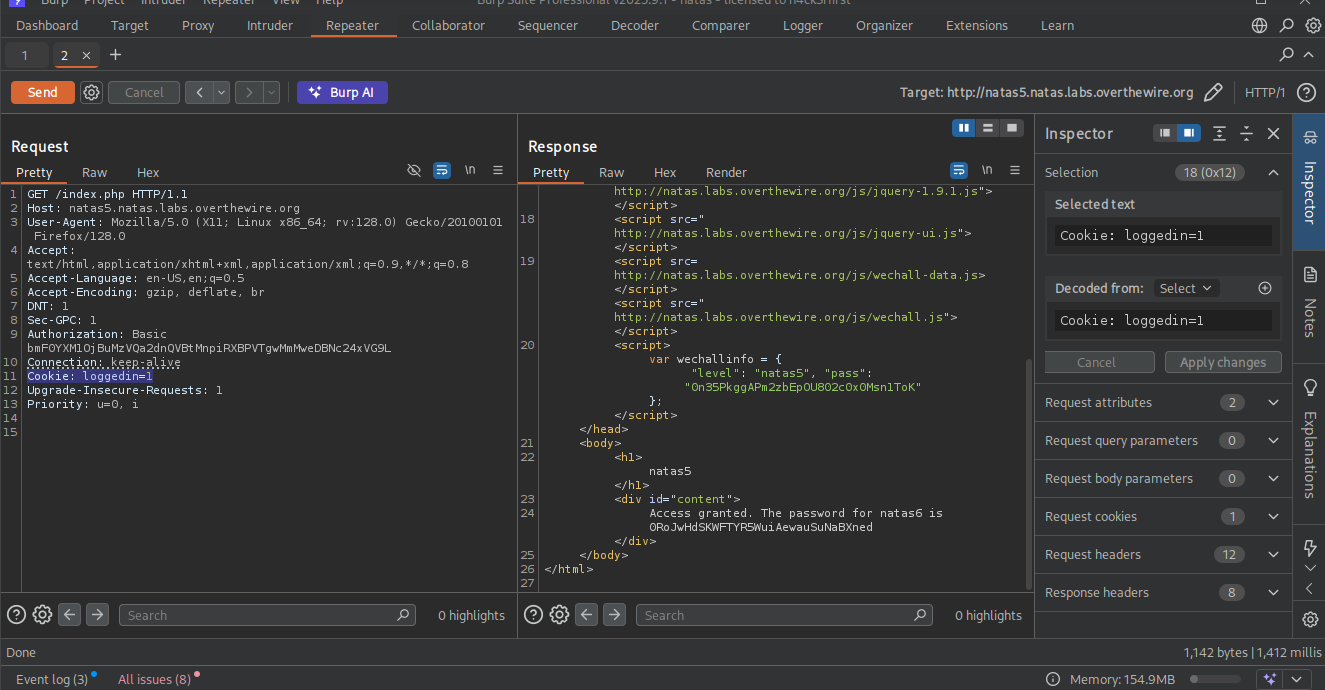Click the memory usage bar
This screenshot has width=1325, height=690.
(1214, 679)
